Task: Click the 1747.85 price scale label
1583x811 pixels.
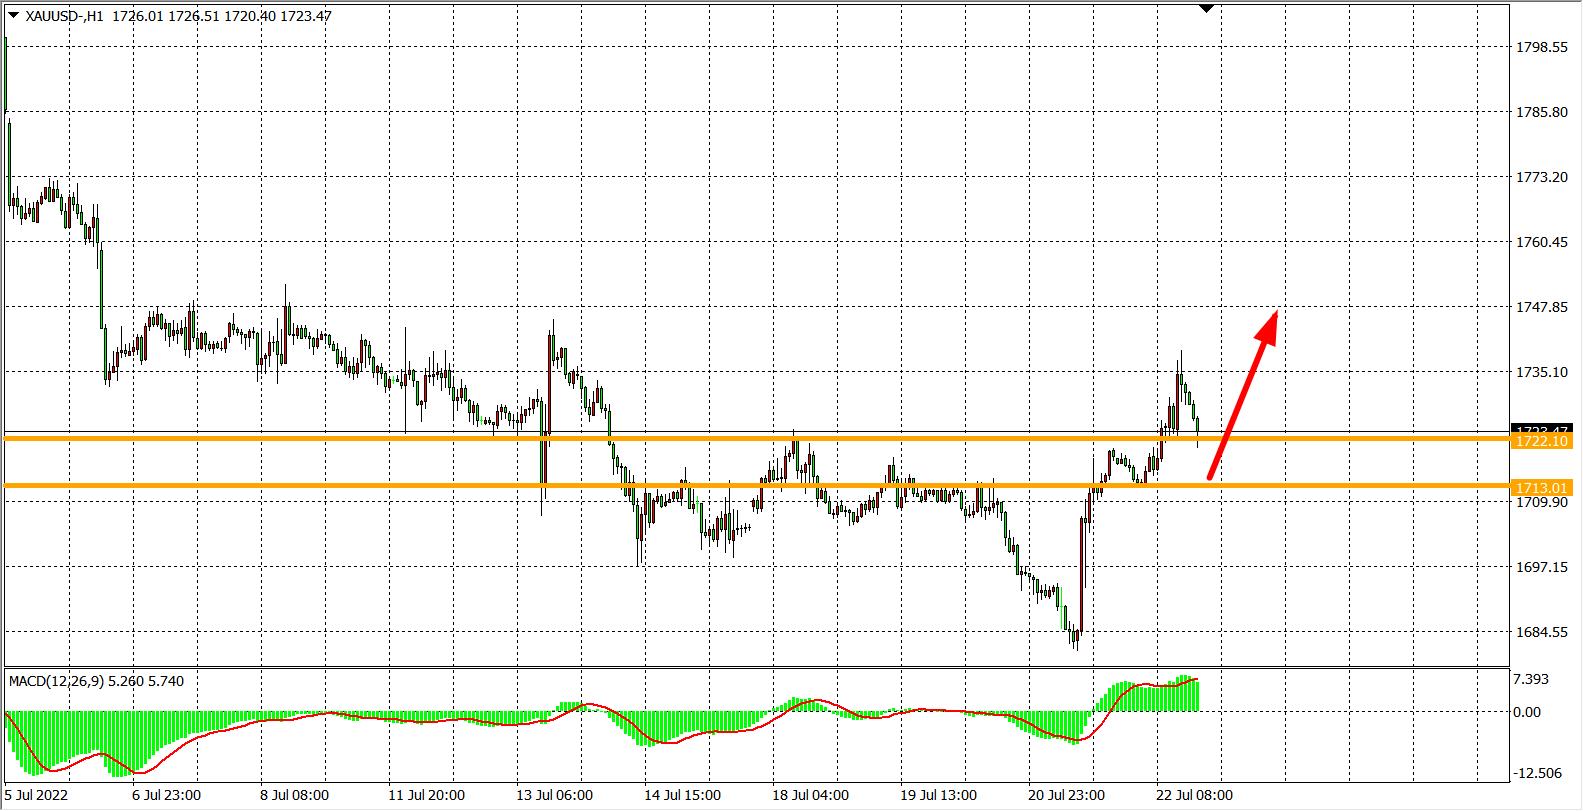Action: (x=1542, y=307)
